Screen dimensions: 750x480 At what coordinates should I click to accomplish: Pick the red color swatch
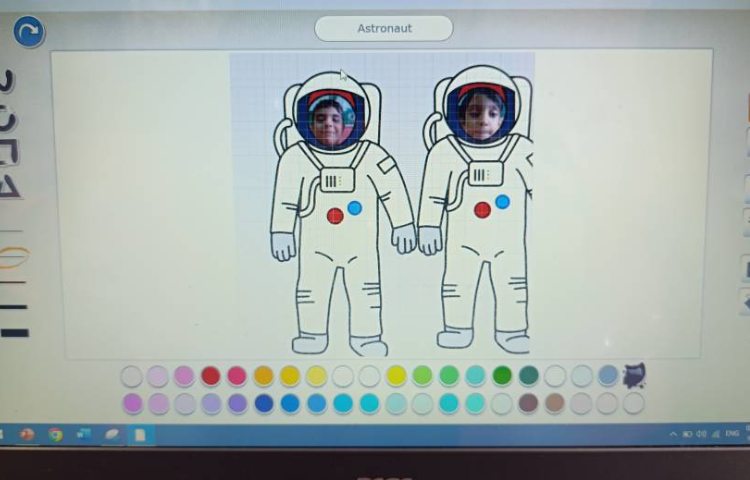pyautogui.click(x=210, y=376)
